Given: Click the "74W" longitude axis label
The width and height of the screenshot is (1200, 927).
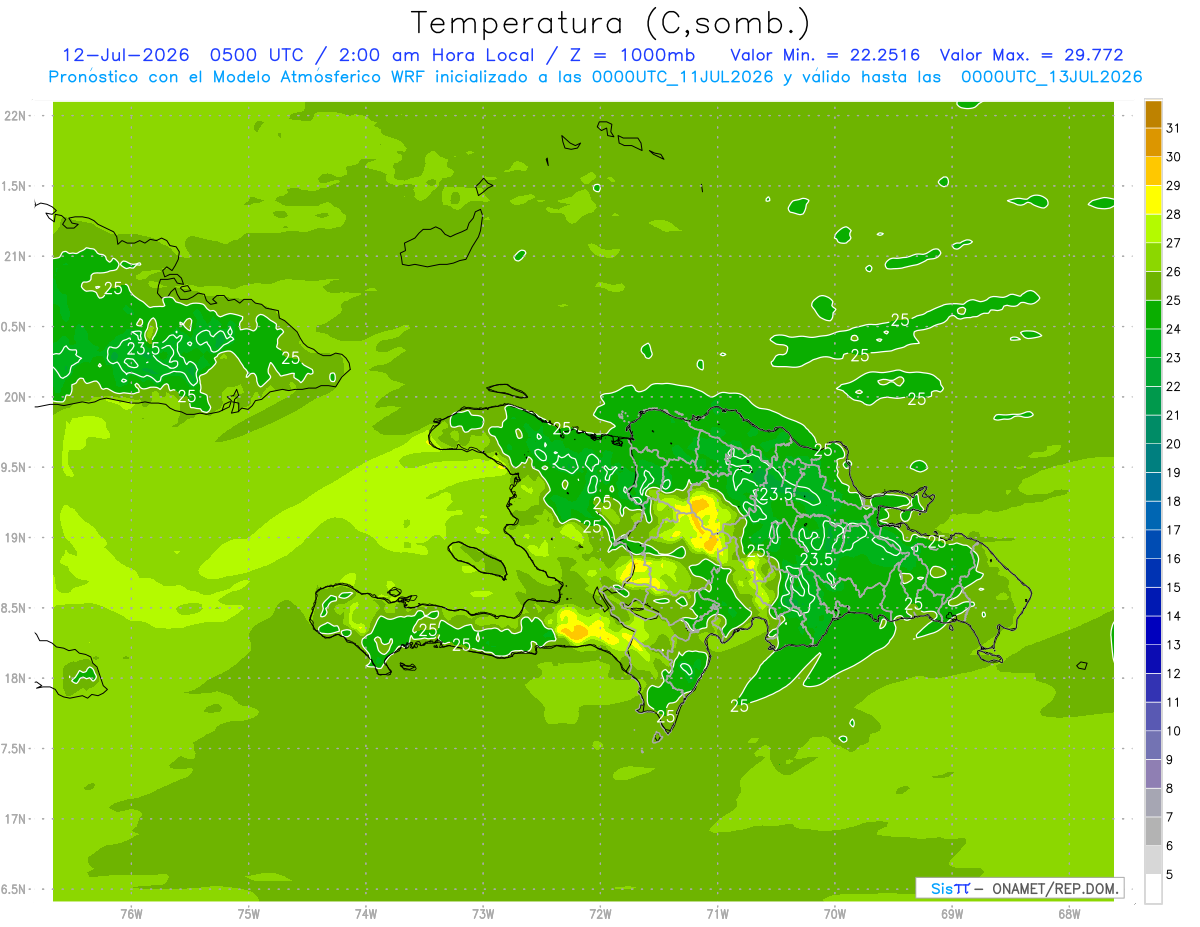Looking at the screenshot, I should click(x=366, y=914).
